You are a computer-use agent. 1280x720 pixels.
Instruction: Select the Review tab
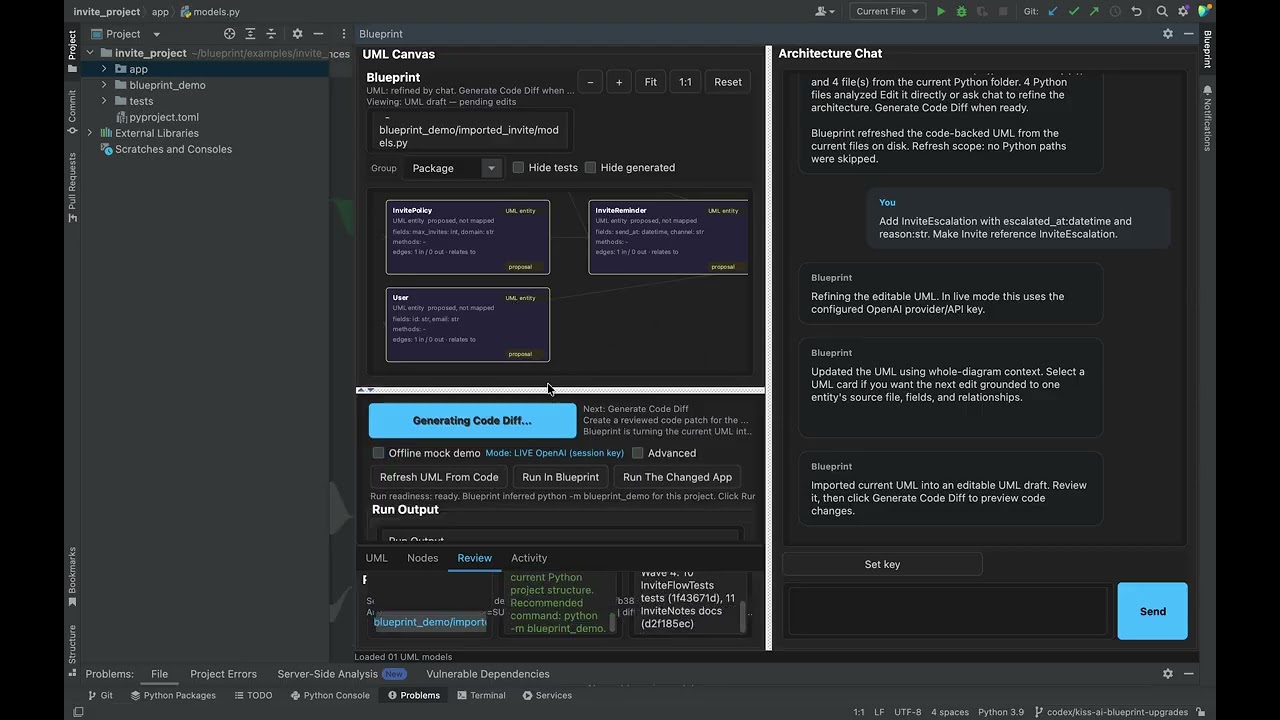coord(475,558)
